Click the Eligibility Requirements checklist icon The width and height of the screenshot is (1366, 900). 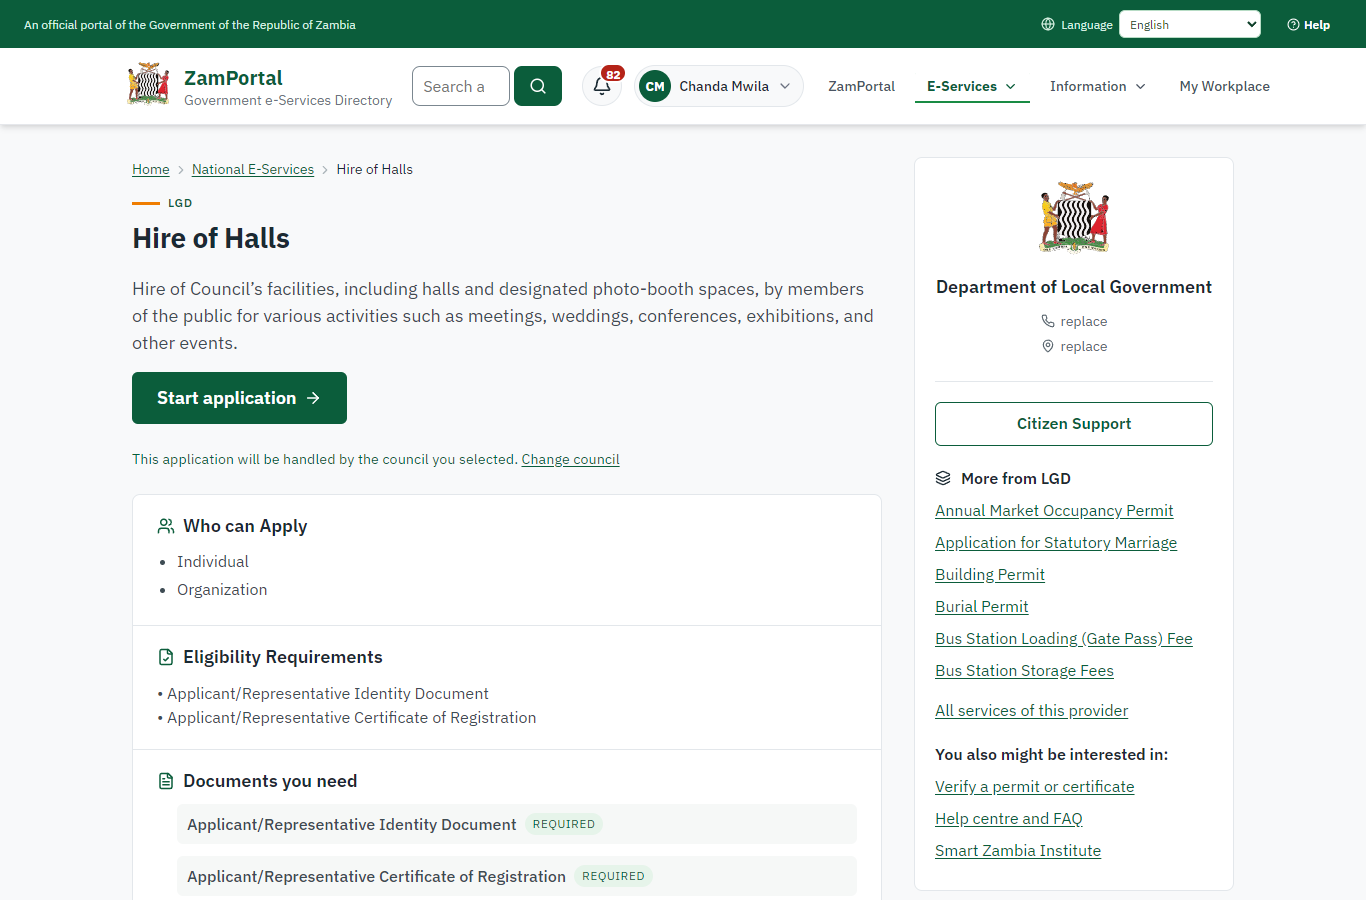click(166, 657)
